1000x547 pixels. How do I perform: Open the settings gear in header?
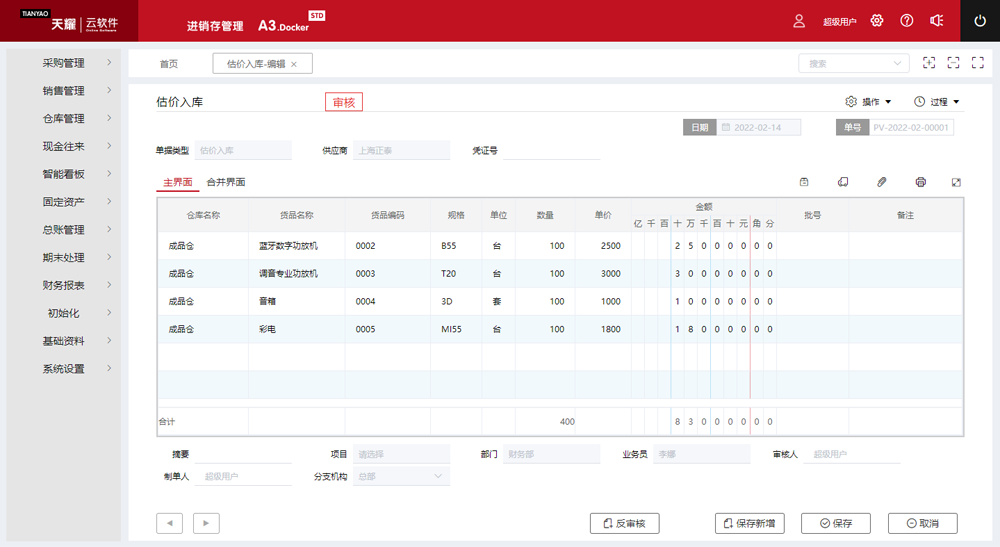(x=877, y=21)
